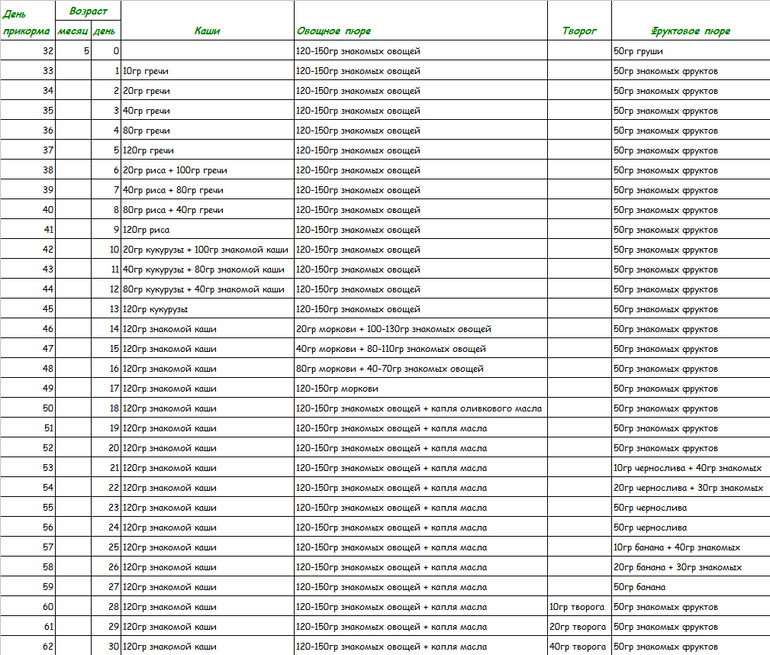Click the month value "5" cell
This screenshot has height=655, width=770.
pyautogui.click(x=73, y=51)
